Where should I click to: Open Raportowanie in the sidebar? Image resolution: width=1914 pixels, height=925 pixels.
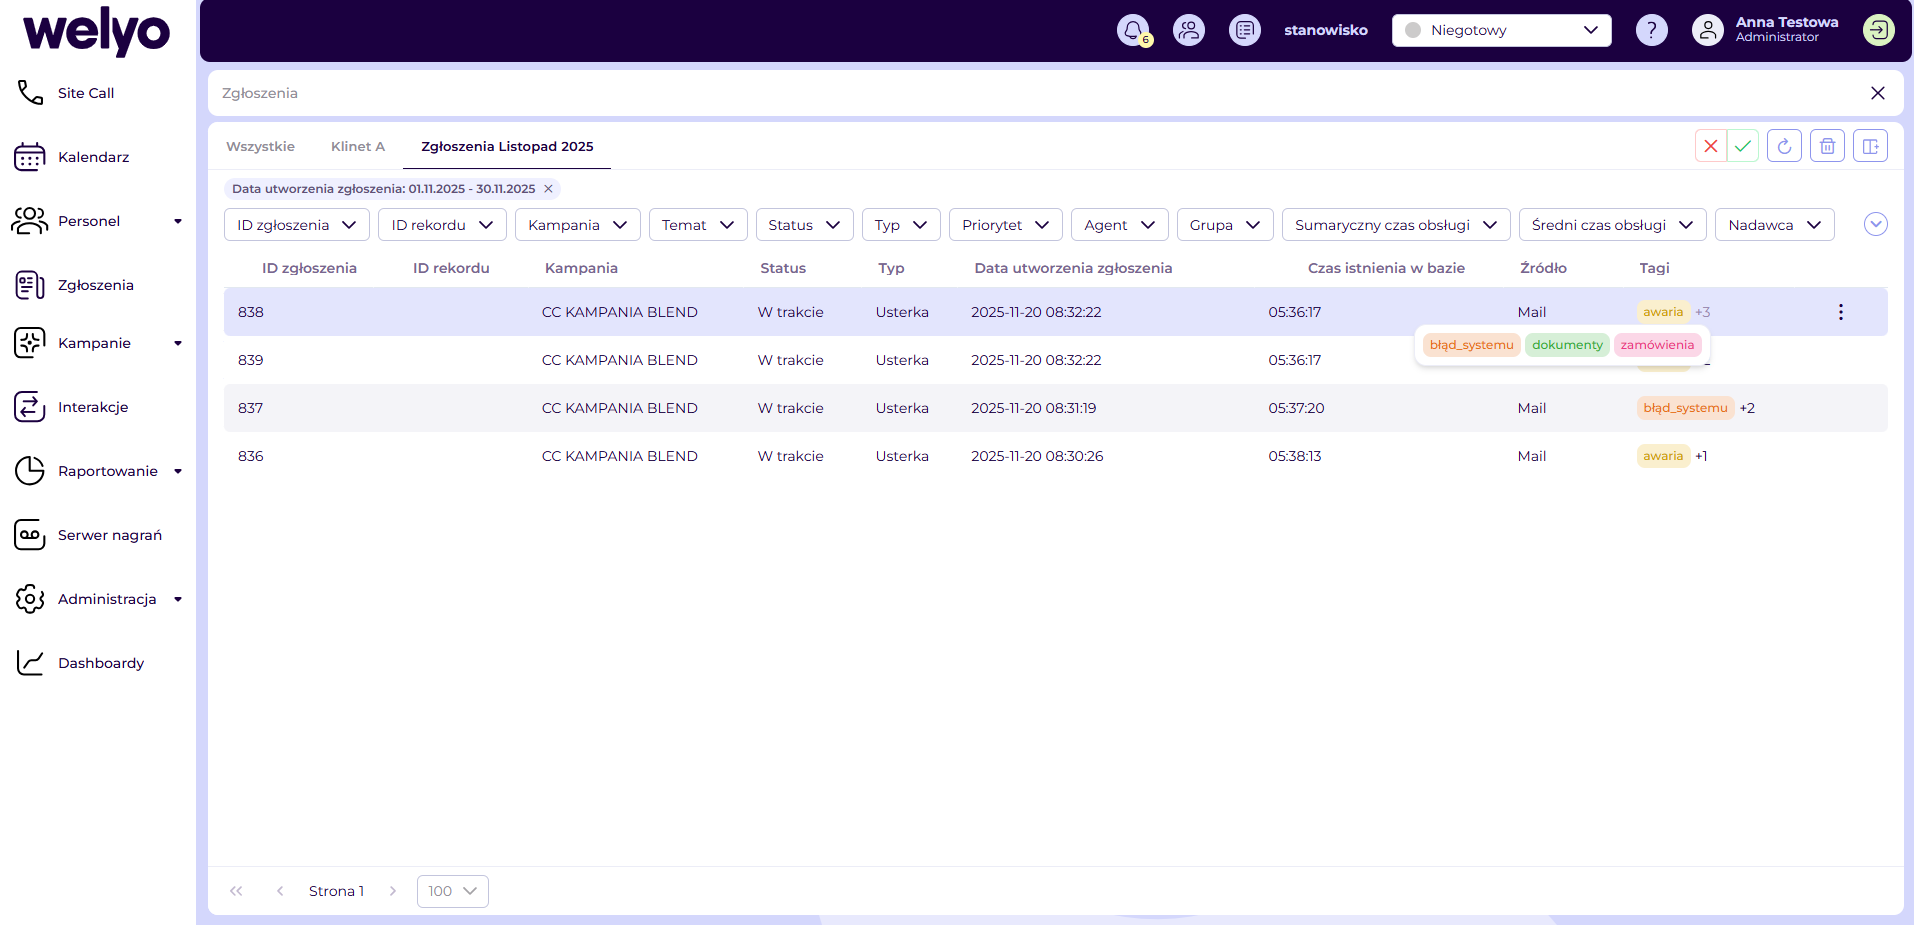point(107,471)
